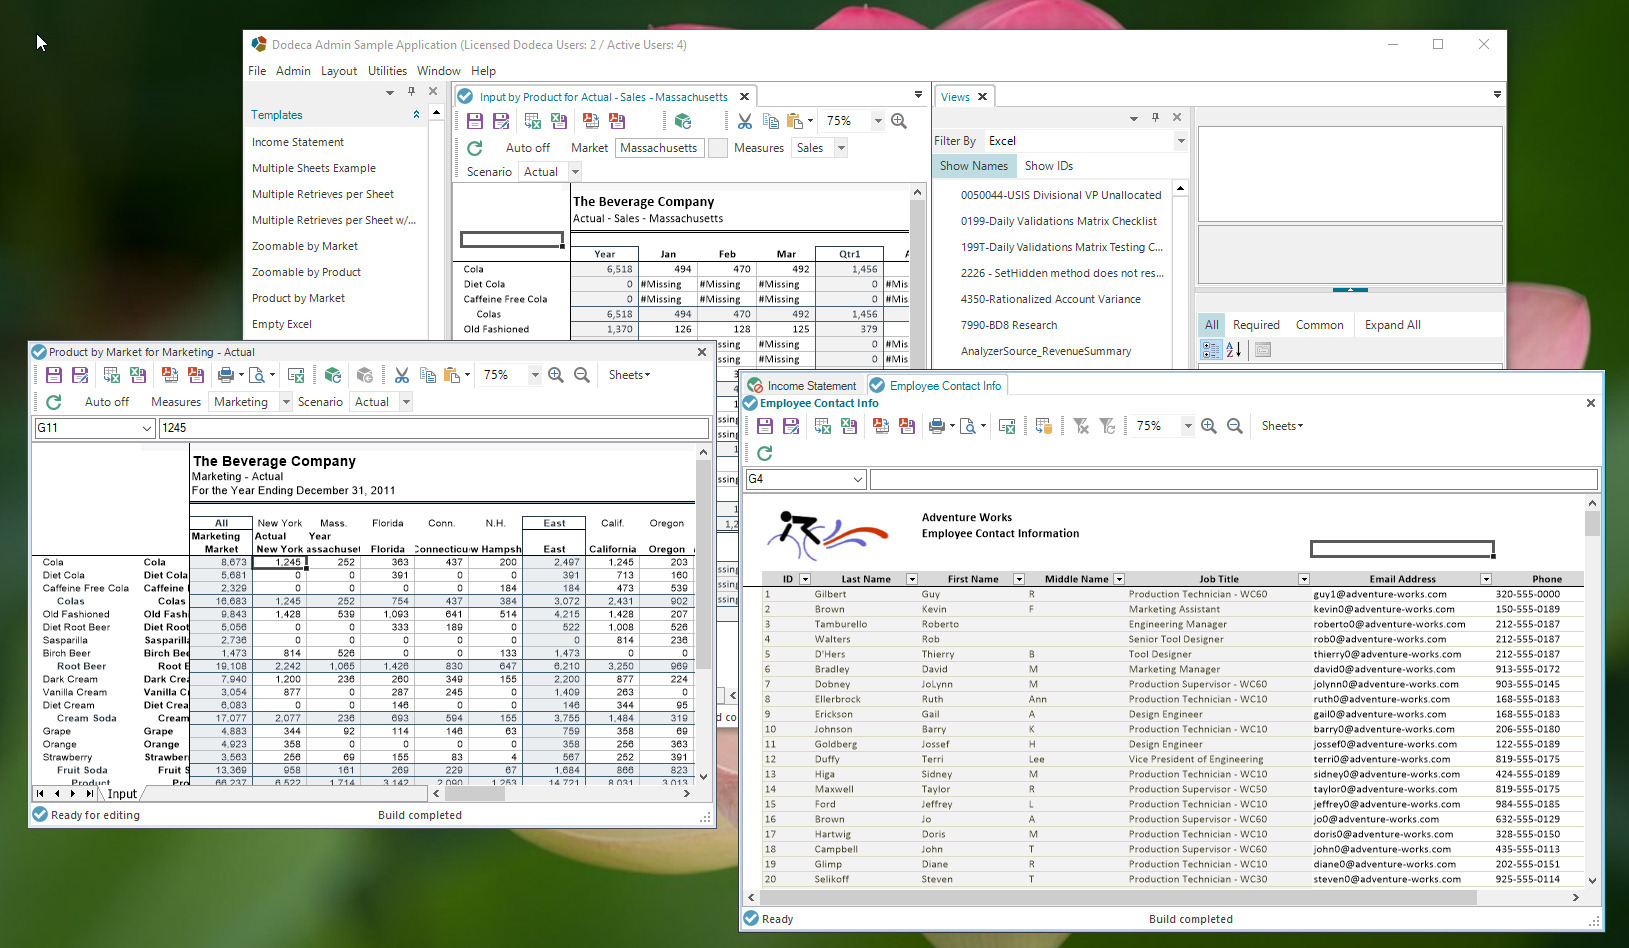This screenshot has height=948, width=1629.
Task: Click database save icon in Employee Contact Info toolbar
Action: click(1043, 426)
